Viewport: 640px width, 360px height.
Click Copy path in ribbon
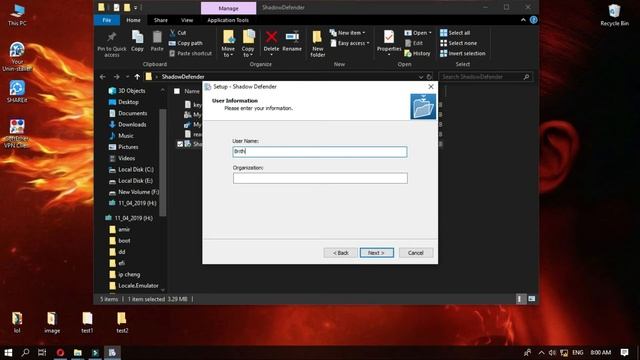pos(186,43)
